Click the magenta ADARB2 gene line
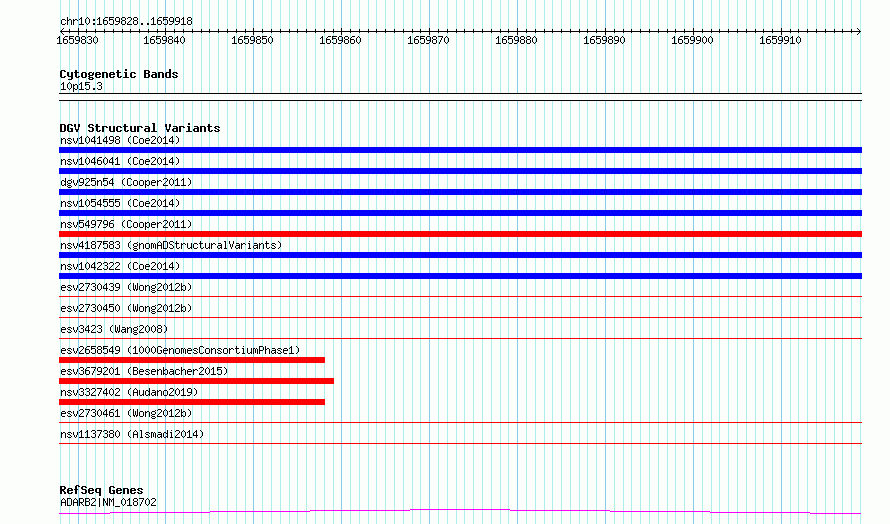Screen dimensions: 890x524 (x=460, y=510)
